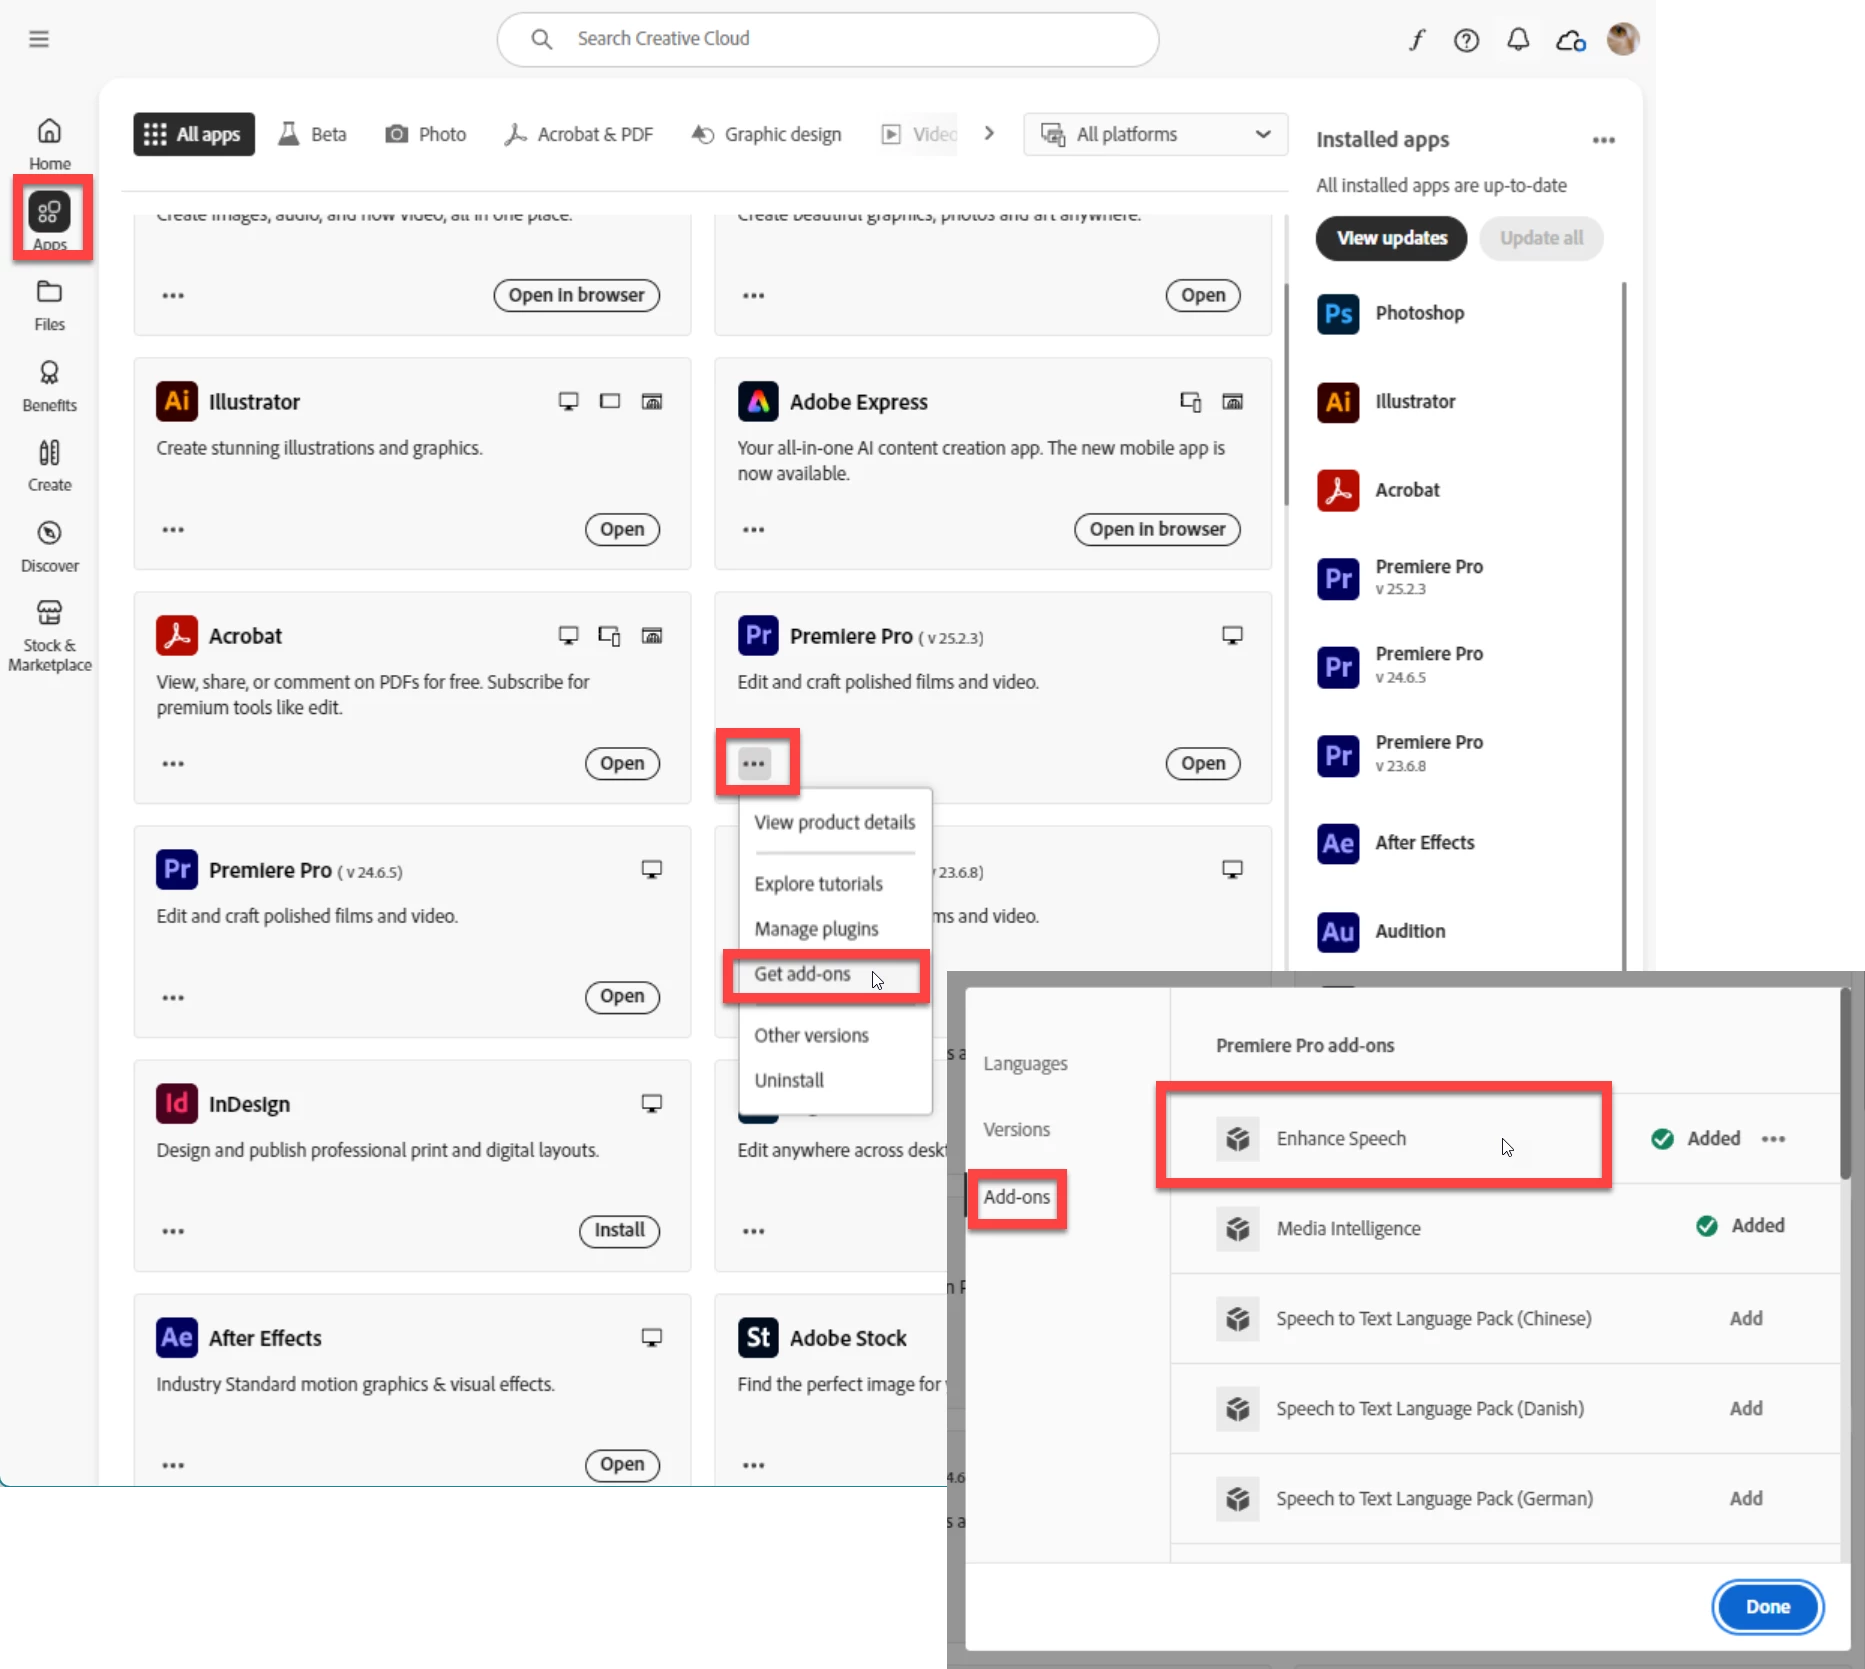
Task: Toggle more options menu on Premiere Pro v25.2.3
Action: point(754,763)
